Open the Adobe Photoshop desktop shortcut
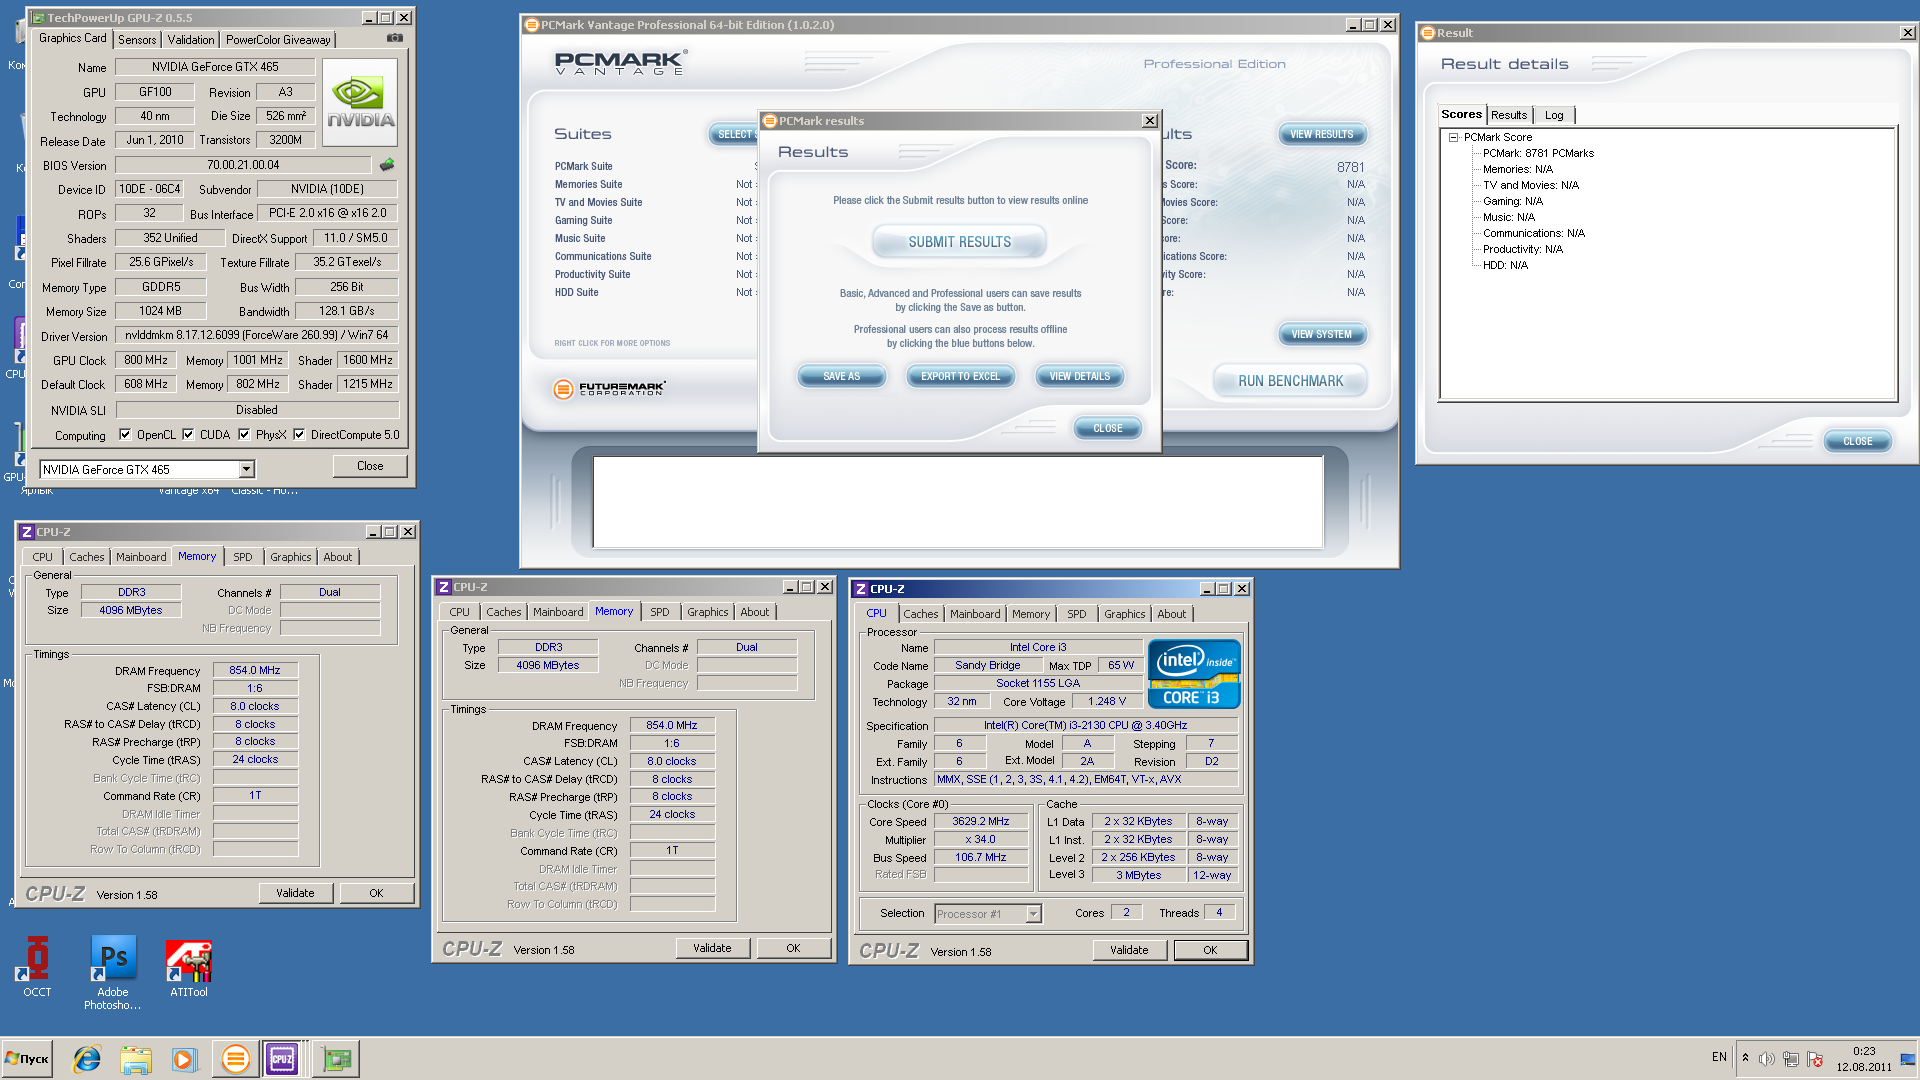The width and height of the screenshot is (1920, 1080). coord(113,972)
